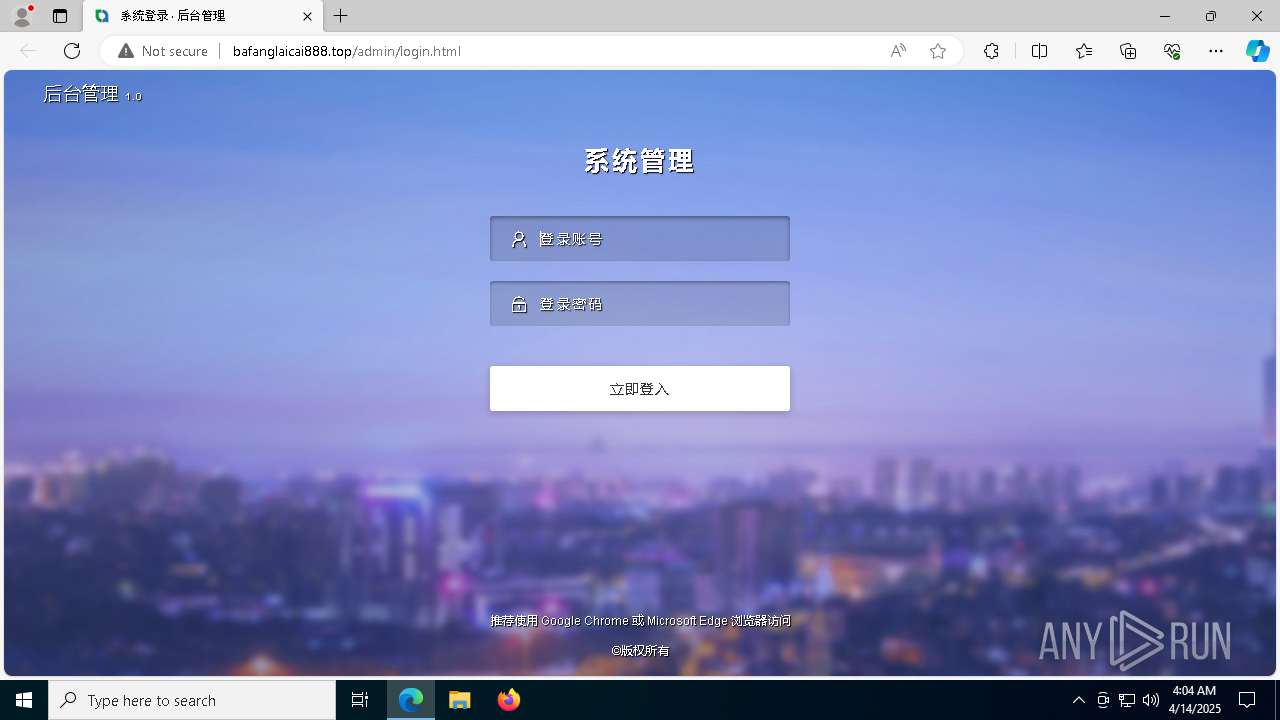
Task: Open the Windows Start menu
Action: tap(24, 700)
